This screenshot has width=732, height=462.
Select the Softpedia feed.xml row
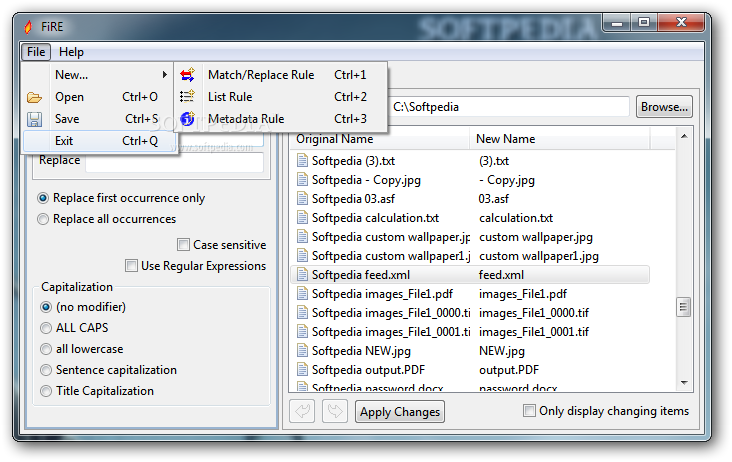[x=469, y=275]
